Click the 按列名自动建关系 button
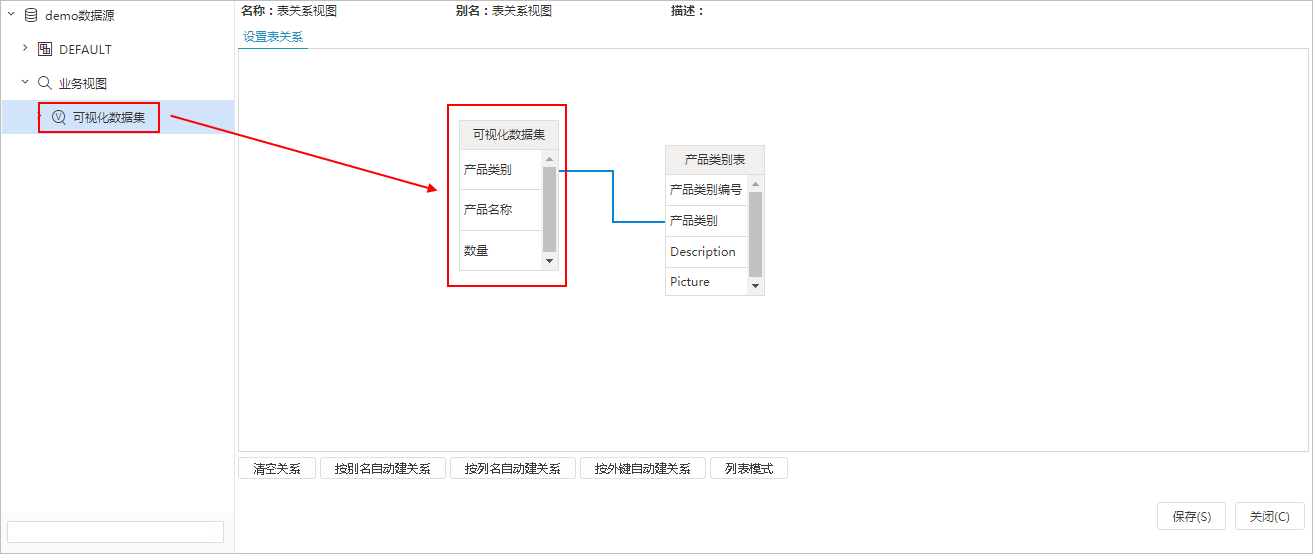The height and width of the screenshot is (554, 1313). [513, 468]
